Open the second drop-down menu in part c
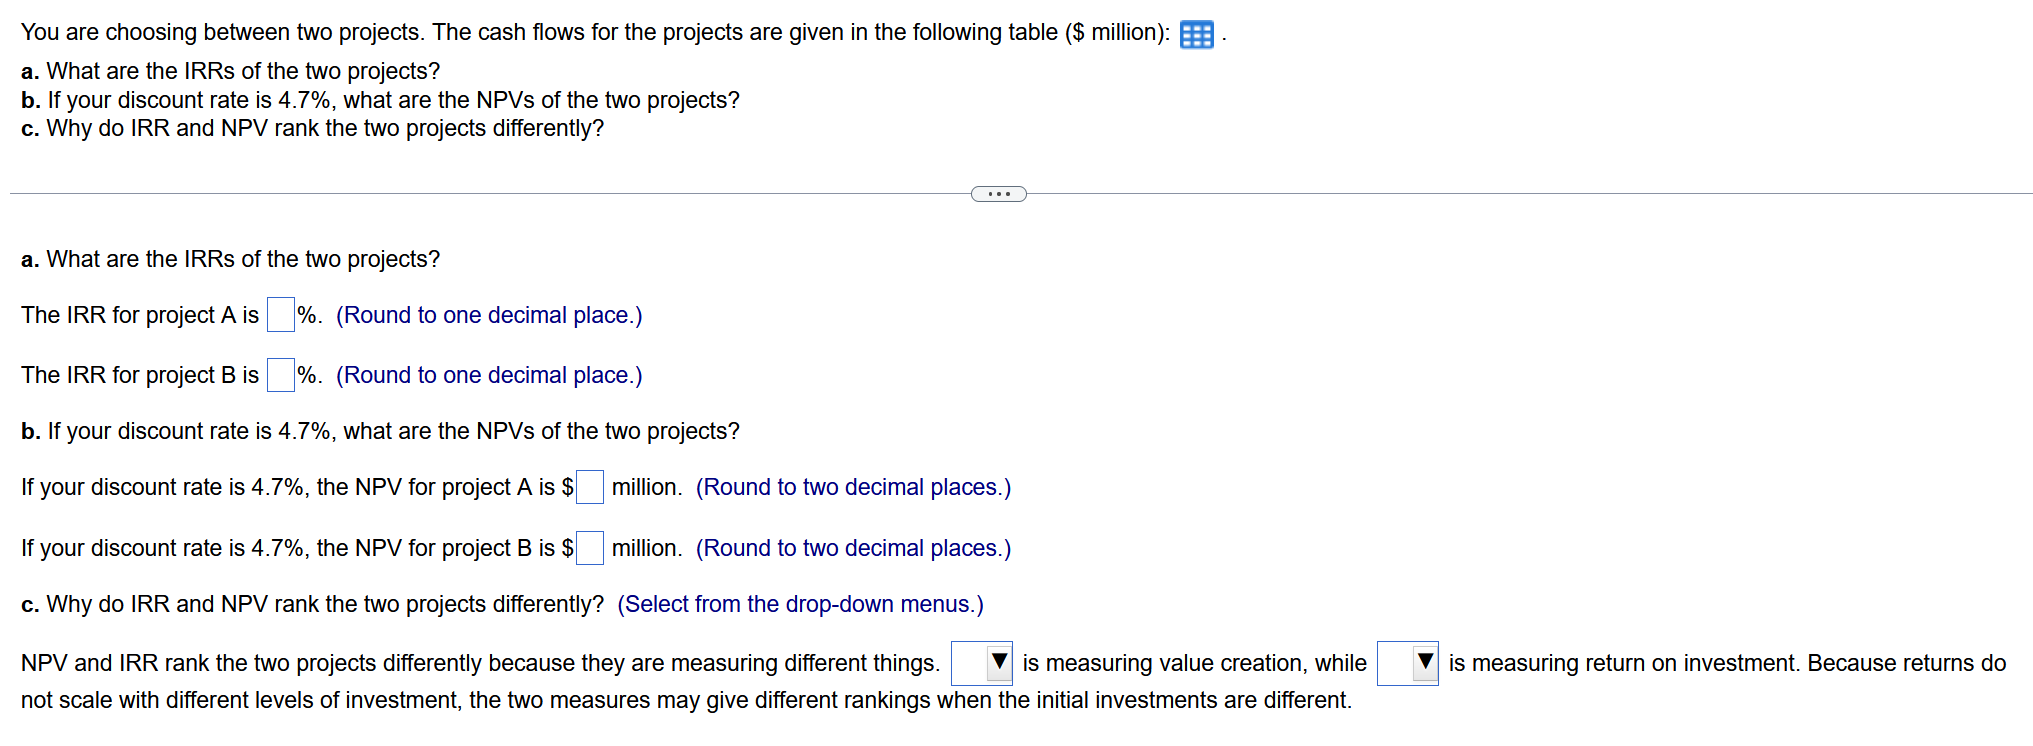This screenshot has height=746, width=2033. coord(1407,662)
